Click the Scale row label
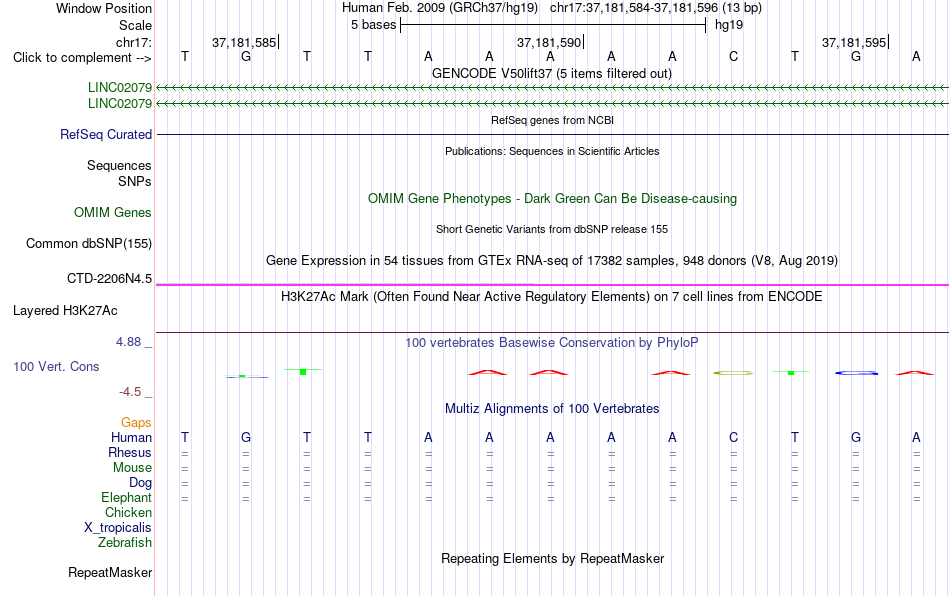Screen dimensions: 950x596 click(135, 25)
